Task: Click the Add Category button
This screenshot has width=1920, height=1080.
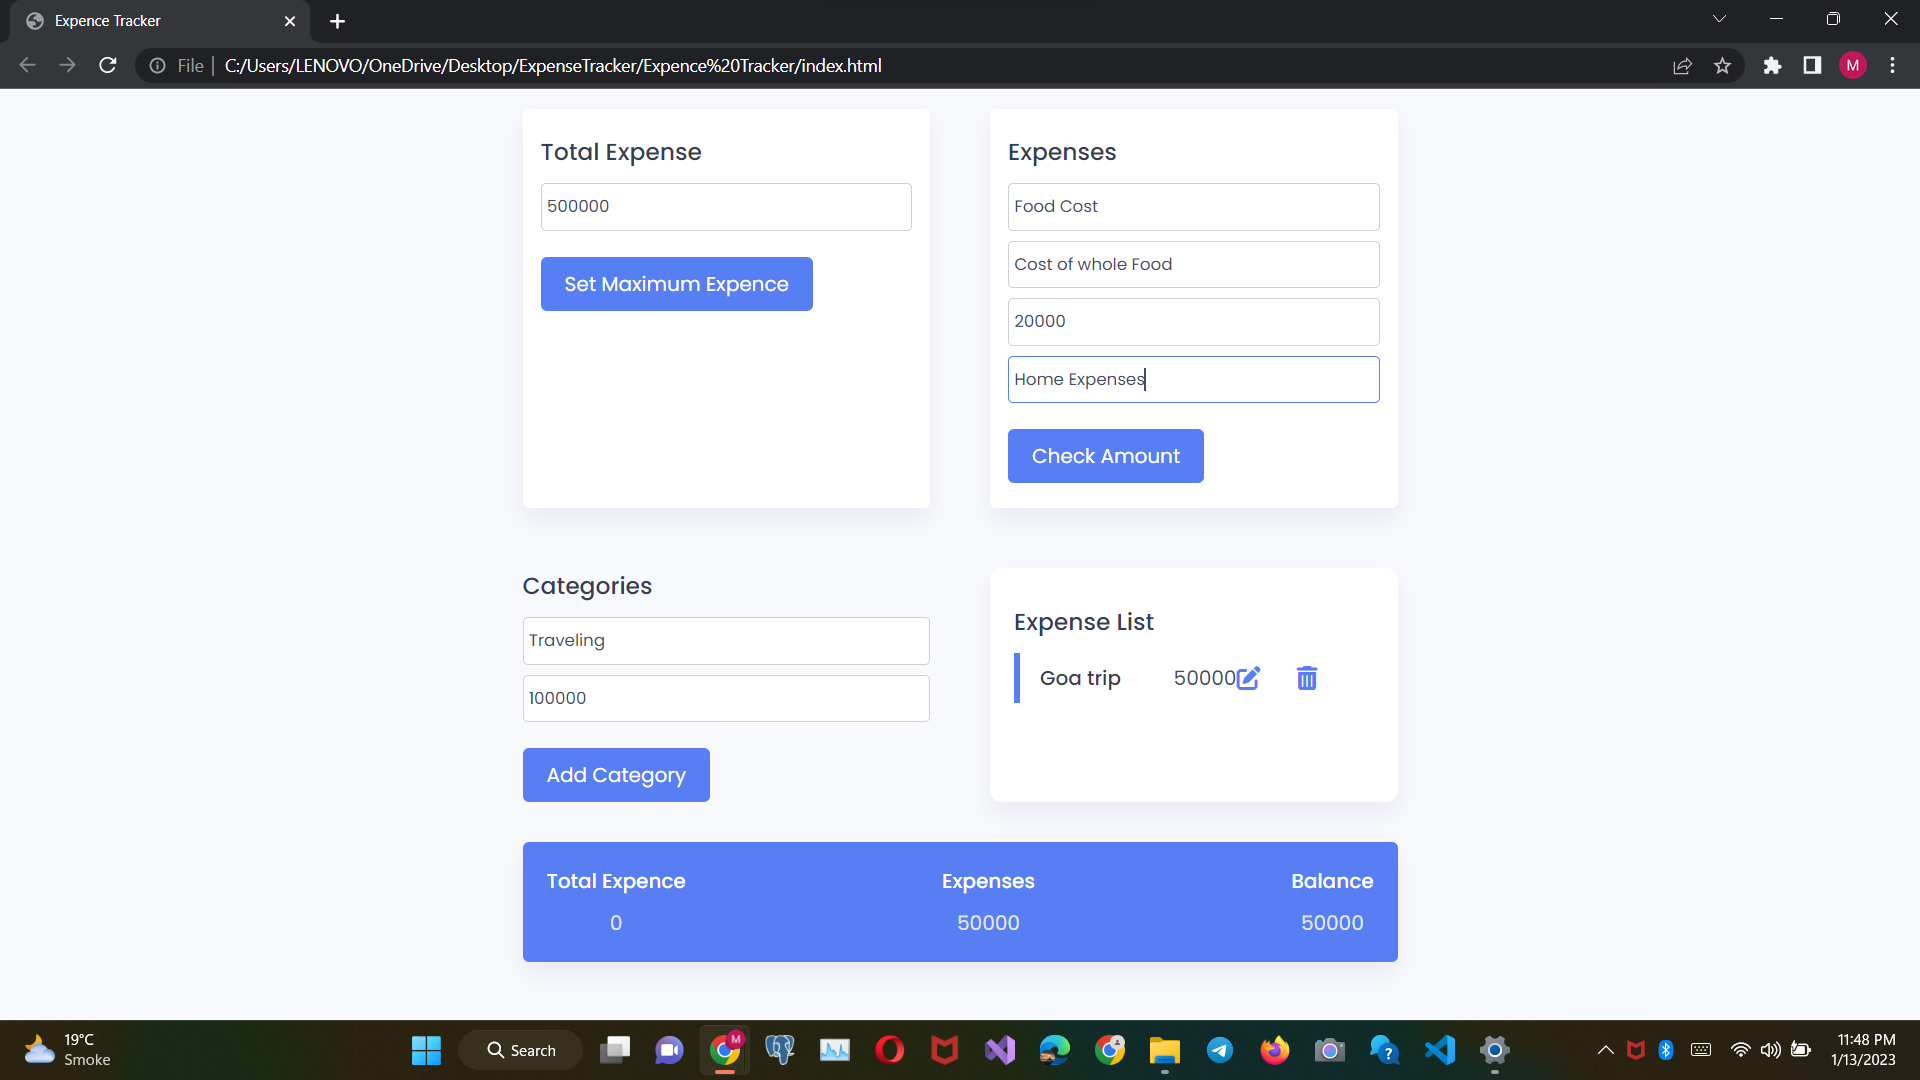Action: pyautogui.click(x=616, y=775)
